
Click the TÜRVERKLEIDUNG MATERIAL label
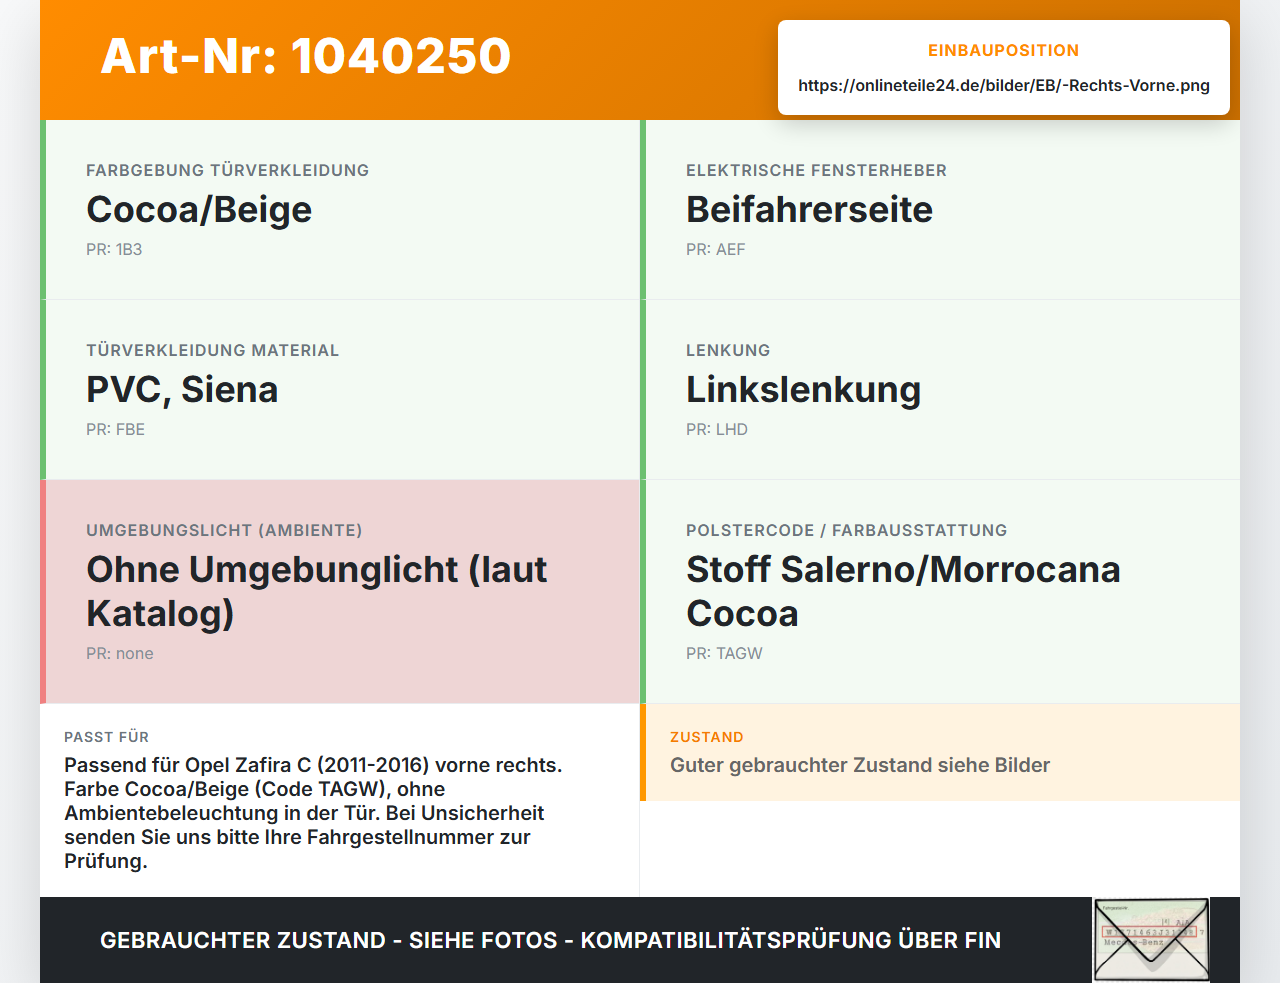[x=213, y=350]
